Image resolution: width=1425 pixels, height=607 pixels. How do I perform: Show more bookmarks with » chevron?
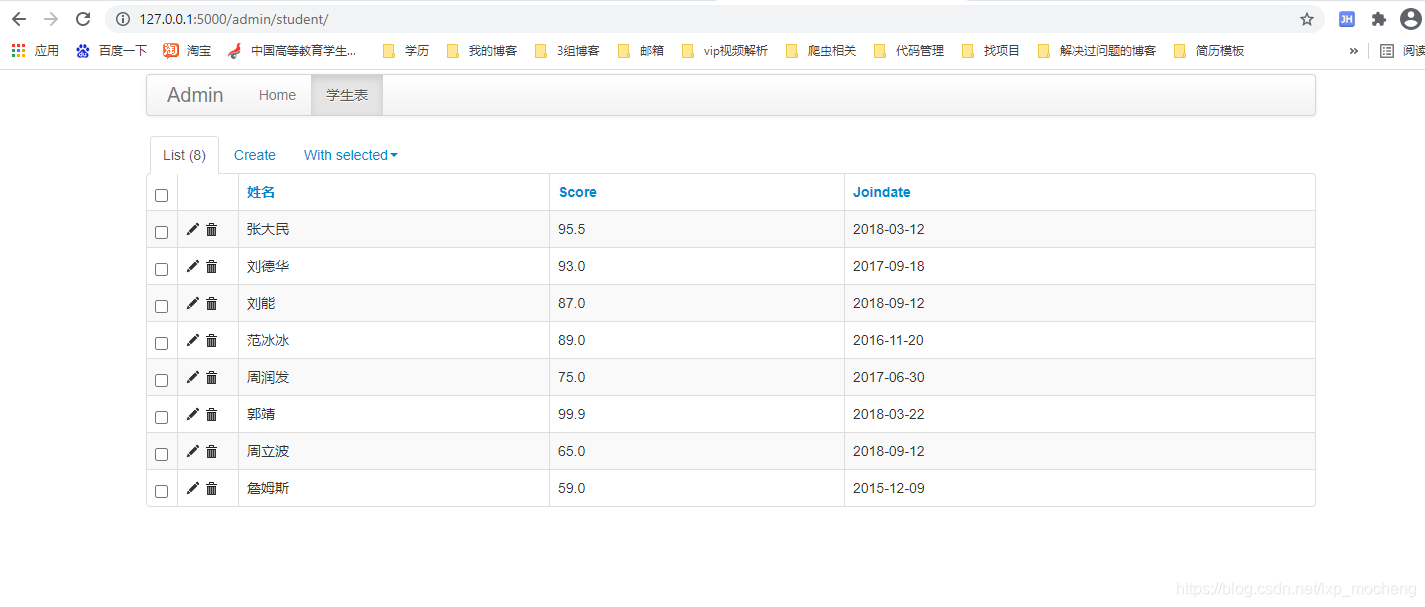tap(1354, 50)
